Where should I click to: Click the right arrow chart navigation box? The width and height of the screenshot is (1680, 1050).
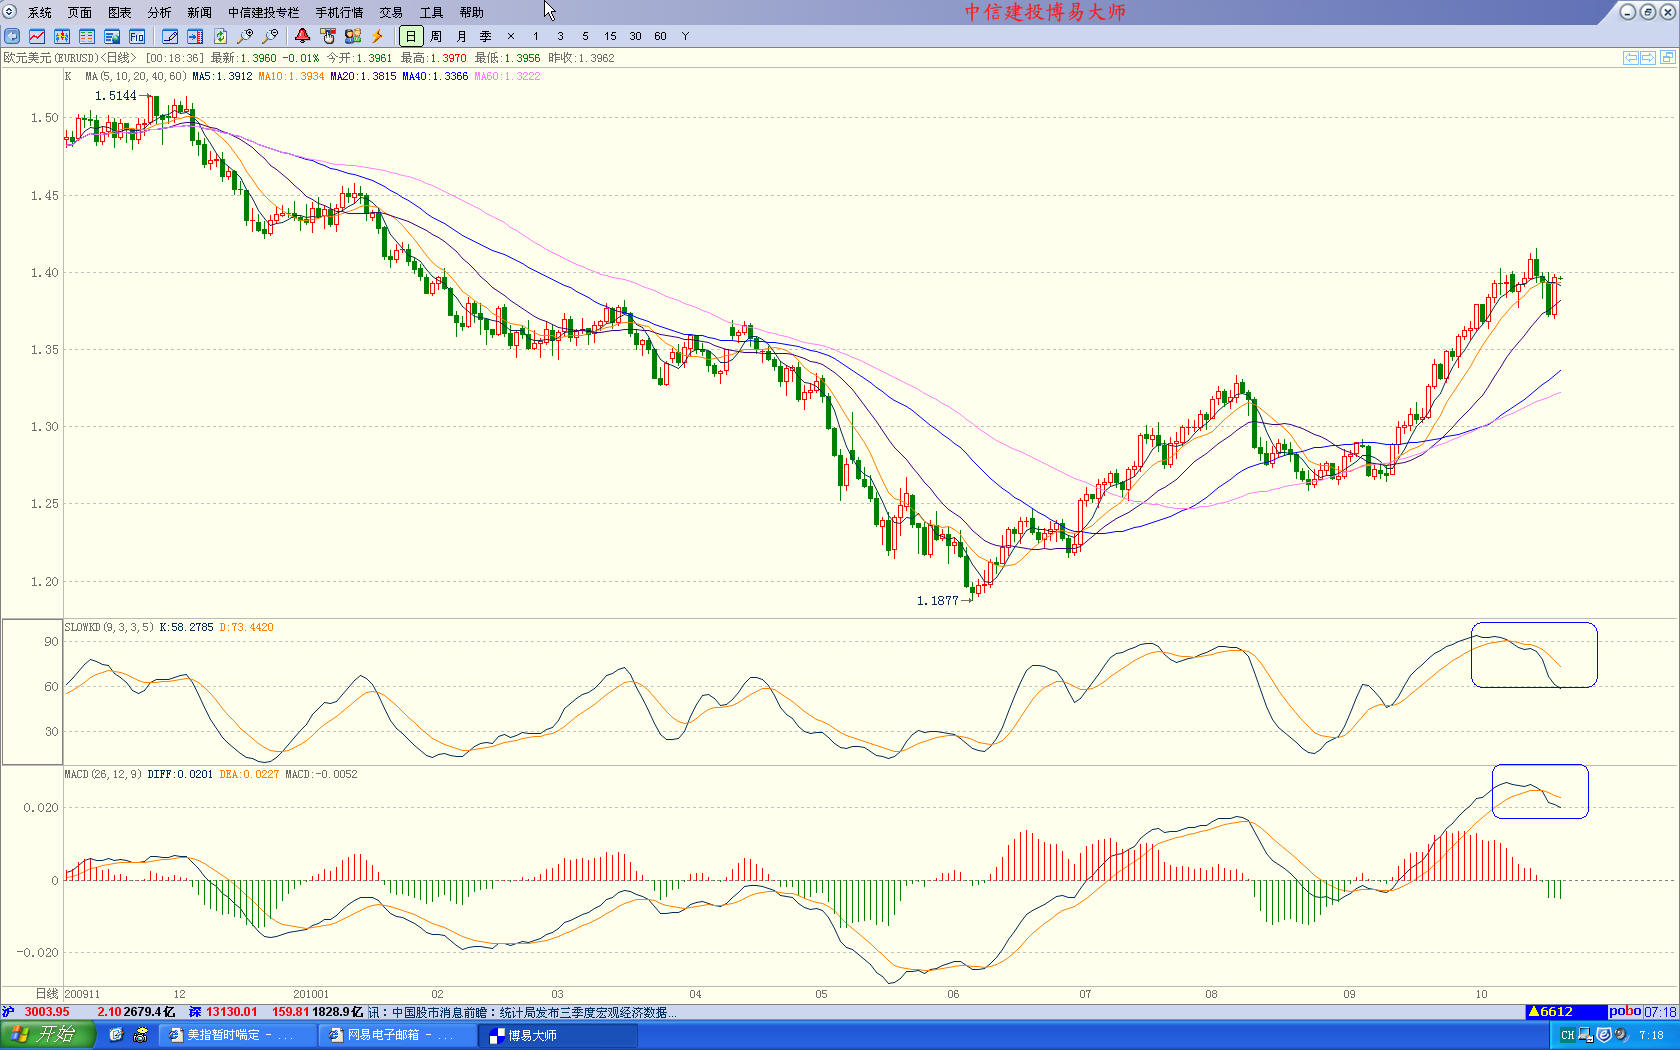(1648, 58)
